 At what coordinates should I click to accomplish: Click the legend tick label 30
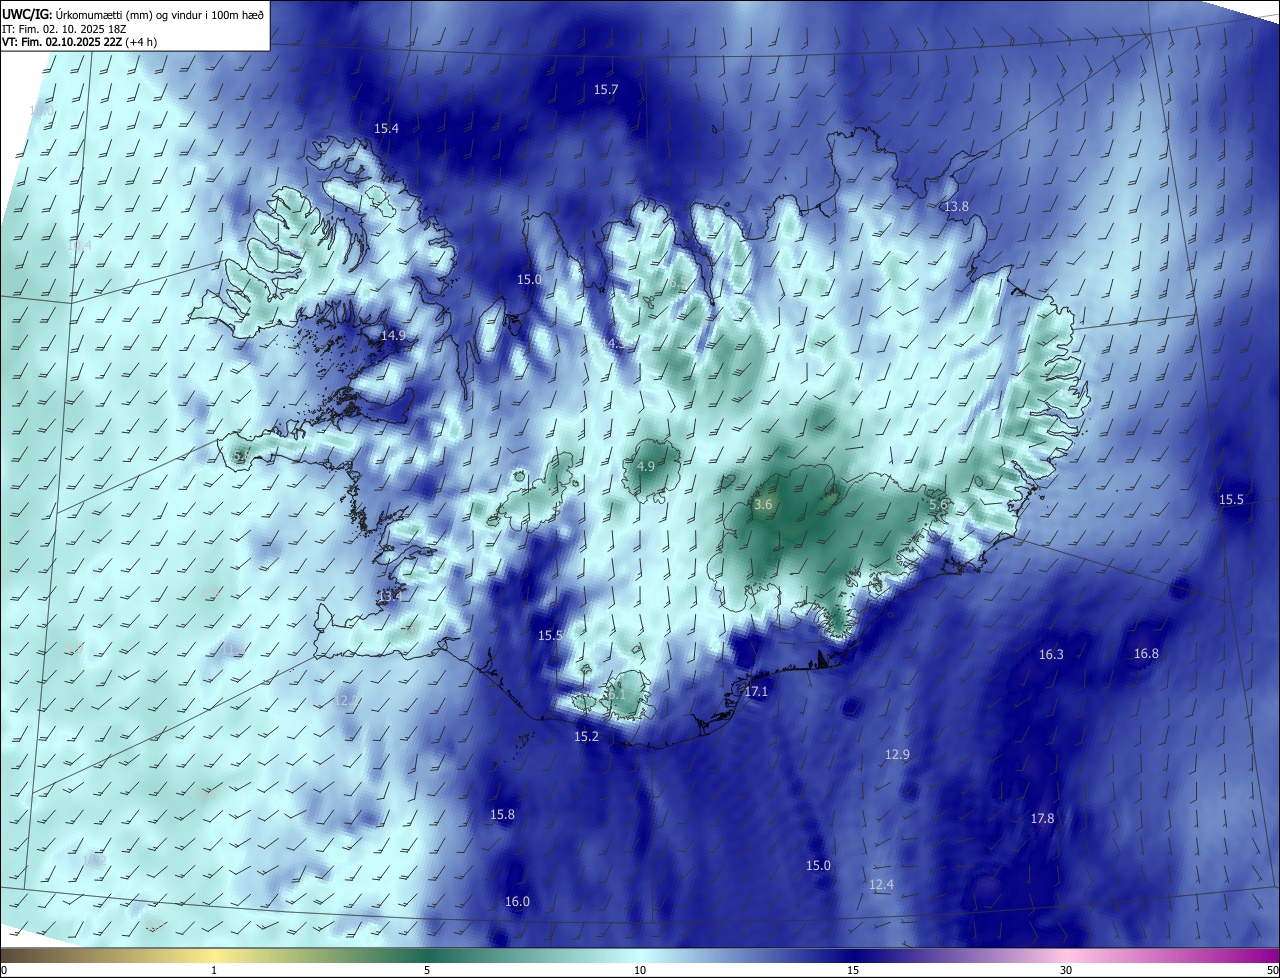point(1066,970)
